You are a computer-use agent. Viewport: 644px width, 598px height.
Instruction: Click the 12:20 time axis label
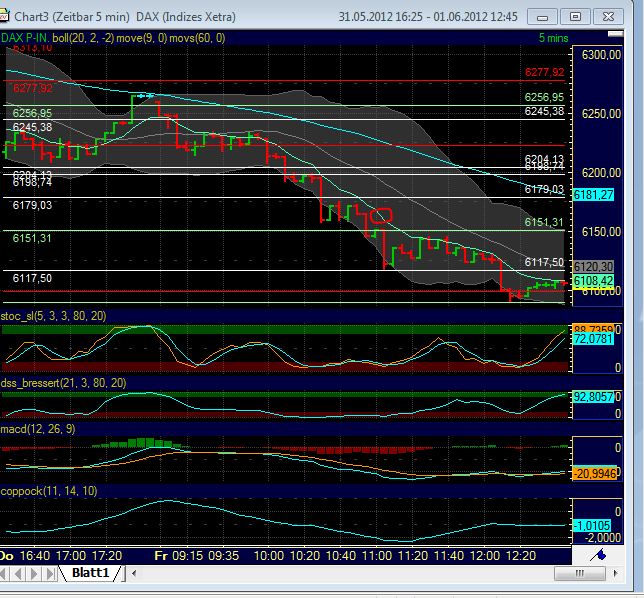coord(520,556)
